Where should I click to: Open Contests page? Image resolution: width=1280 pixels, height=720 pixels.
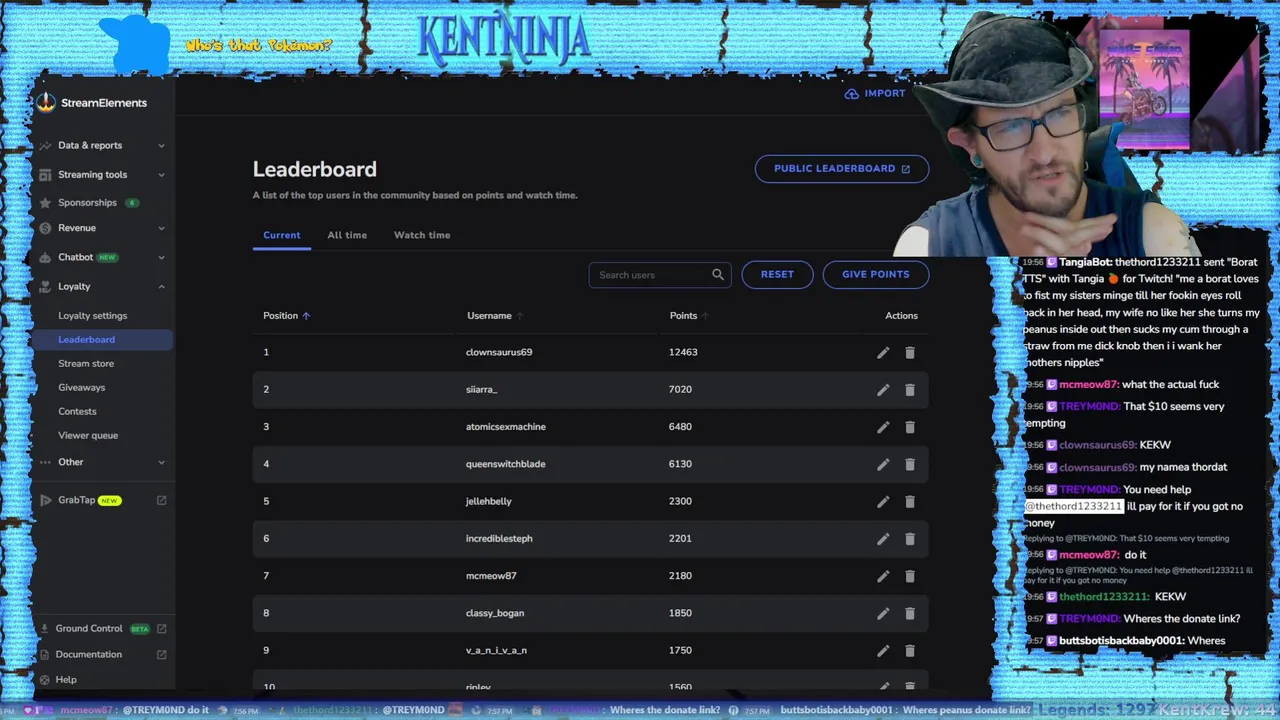pyautogui.click(x=77, y=412)
